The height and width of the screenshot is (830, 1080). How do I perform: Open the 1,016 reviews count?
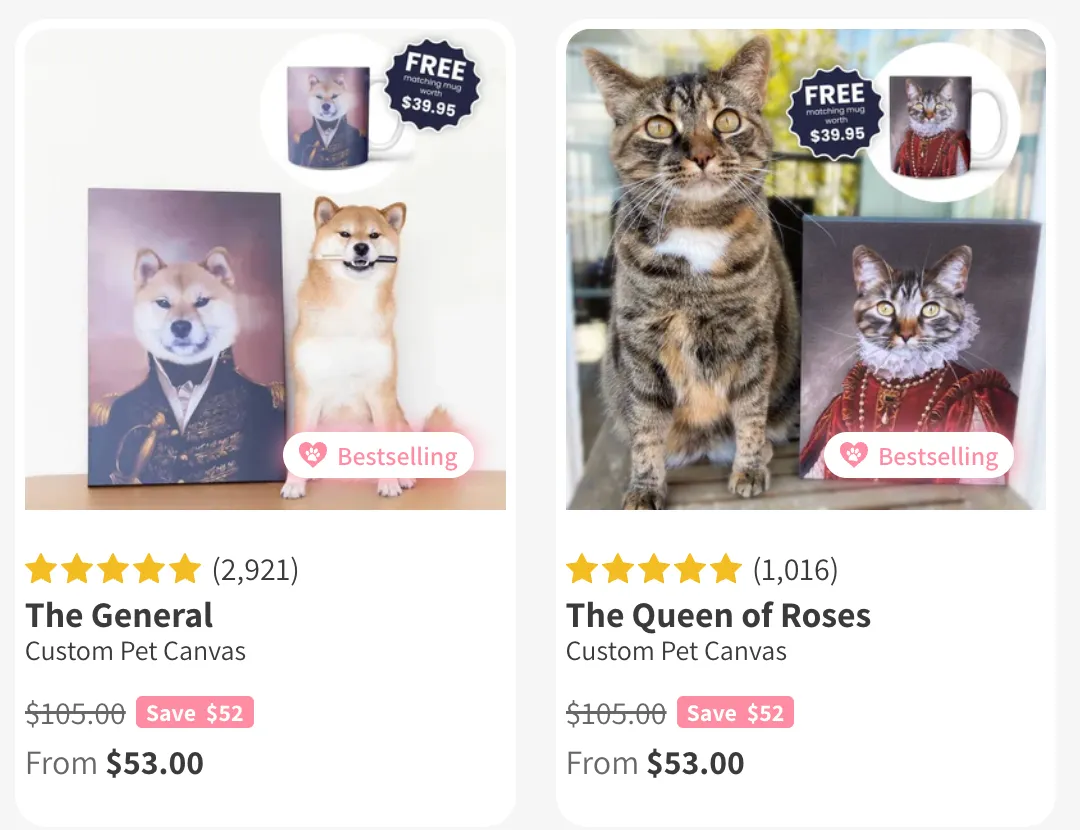coord(795,570)
